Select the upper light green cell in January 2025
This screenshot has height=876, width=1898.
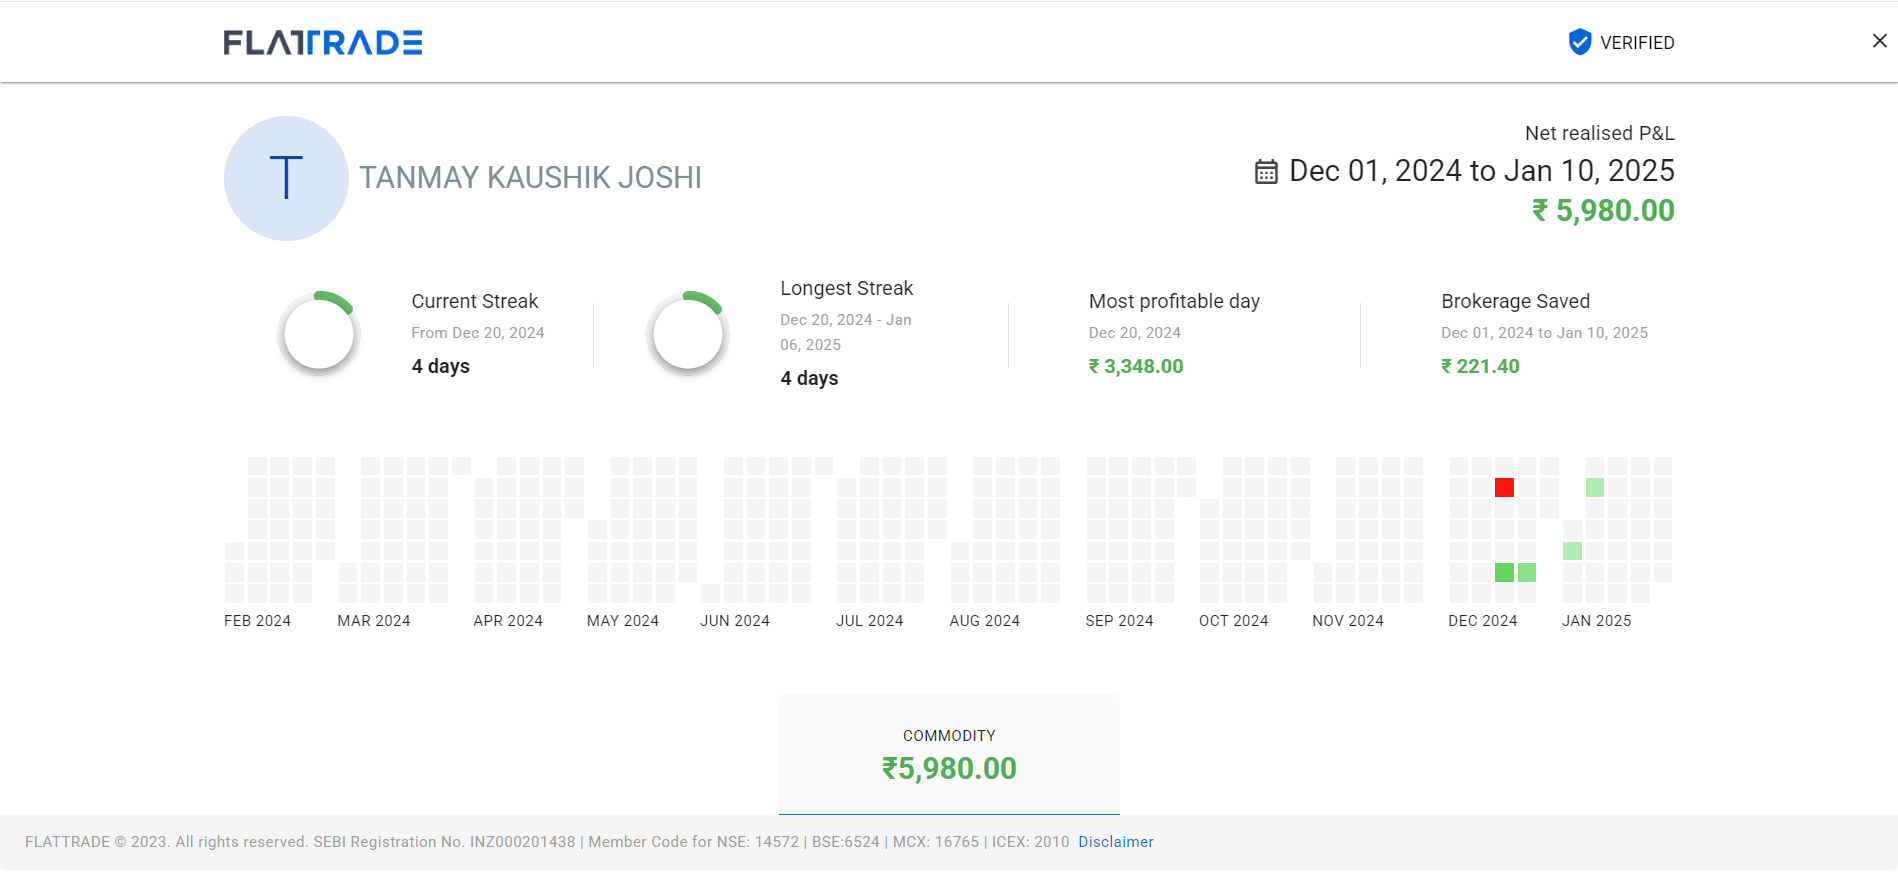tap(1595, 487)
